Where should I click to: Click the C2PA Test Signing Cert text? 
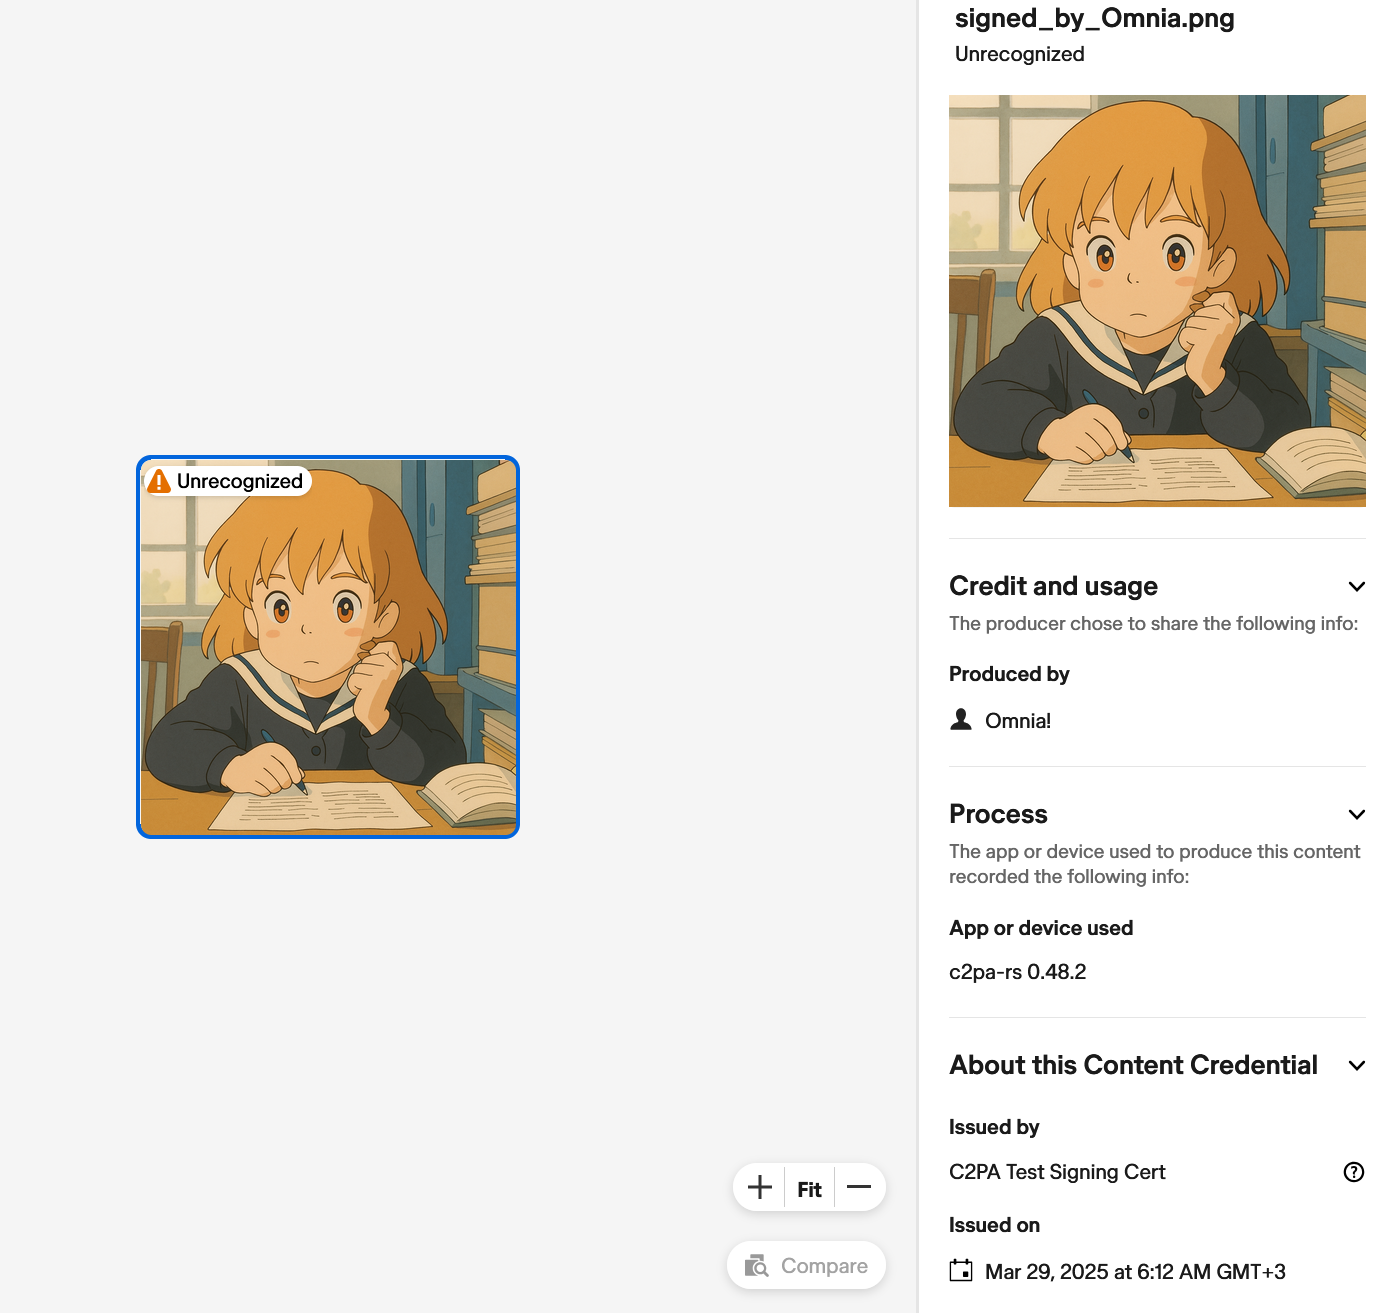[1057, 1172]
